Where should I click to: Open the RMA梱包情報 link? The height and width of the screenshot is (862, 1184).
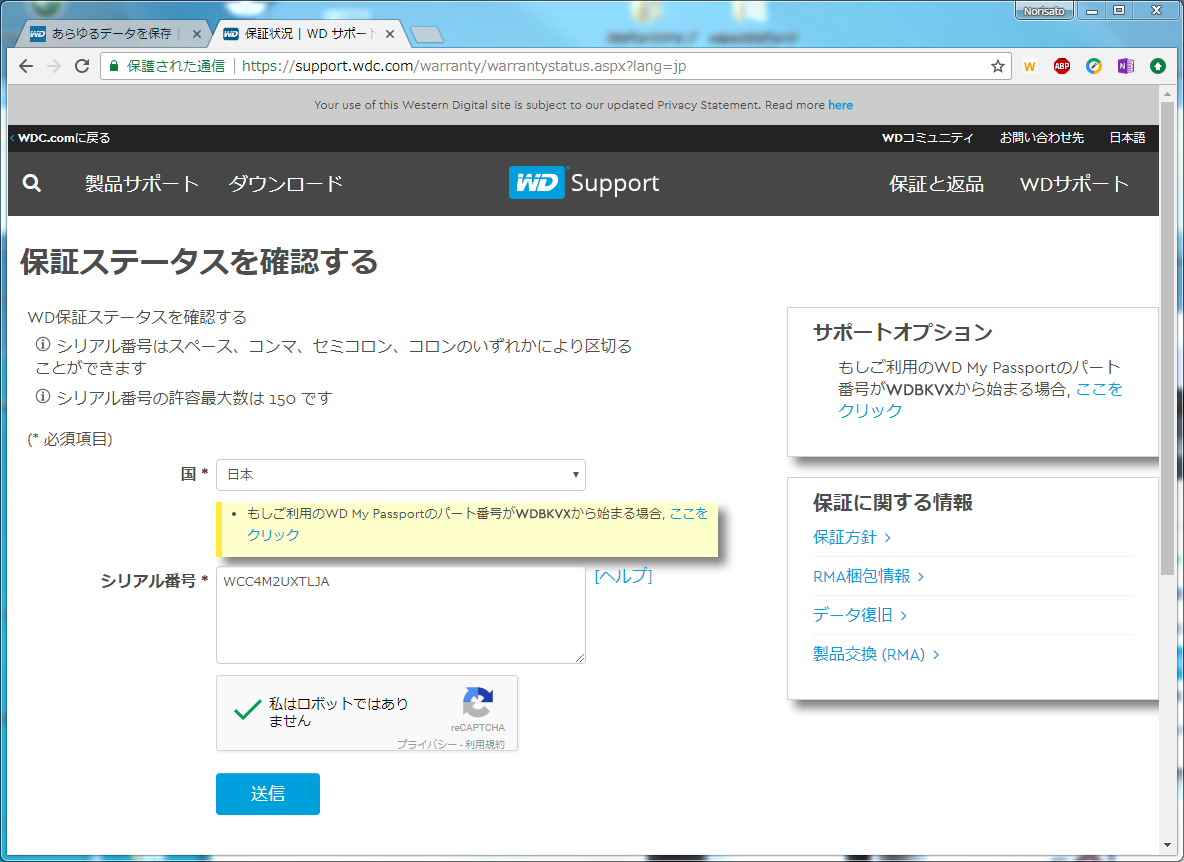(x=868, y=577)
